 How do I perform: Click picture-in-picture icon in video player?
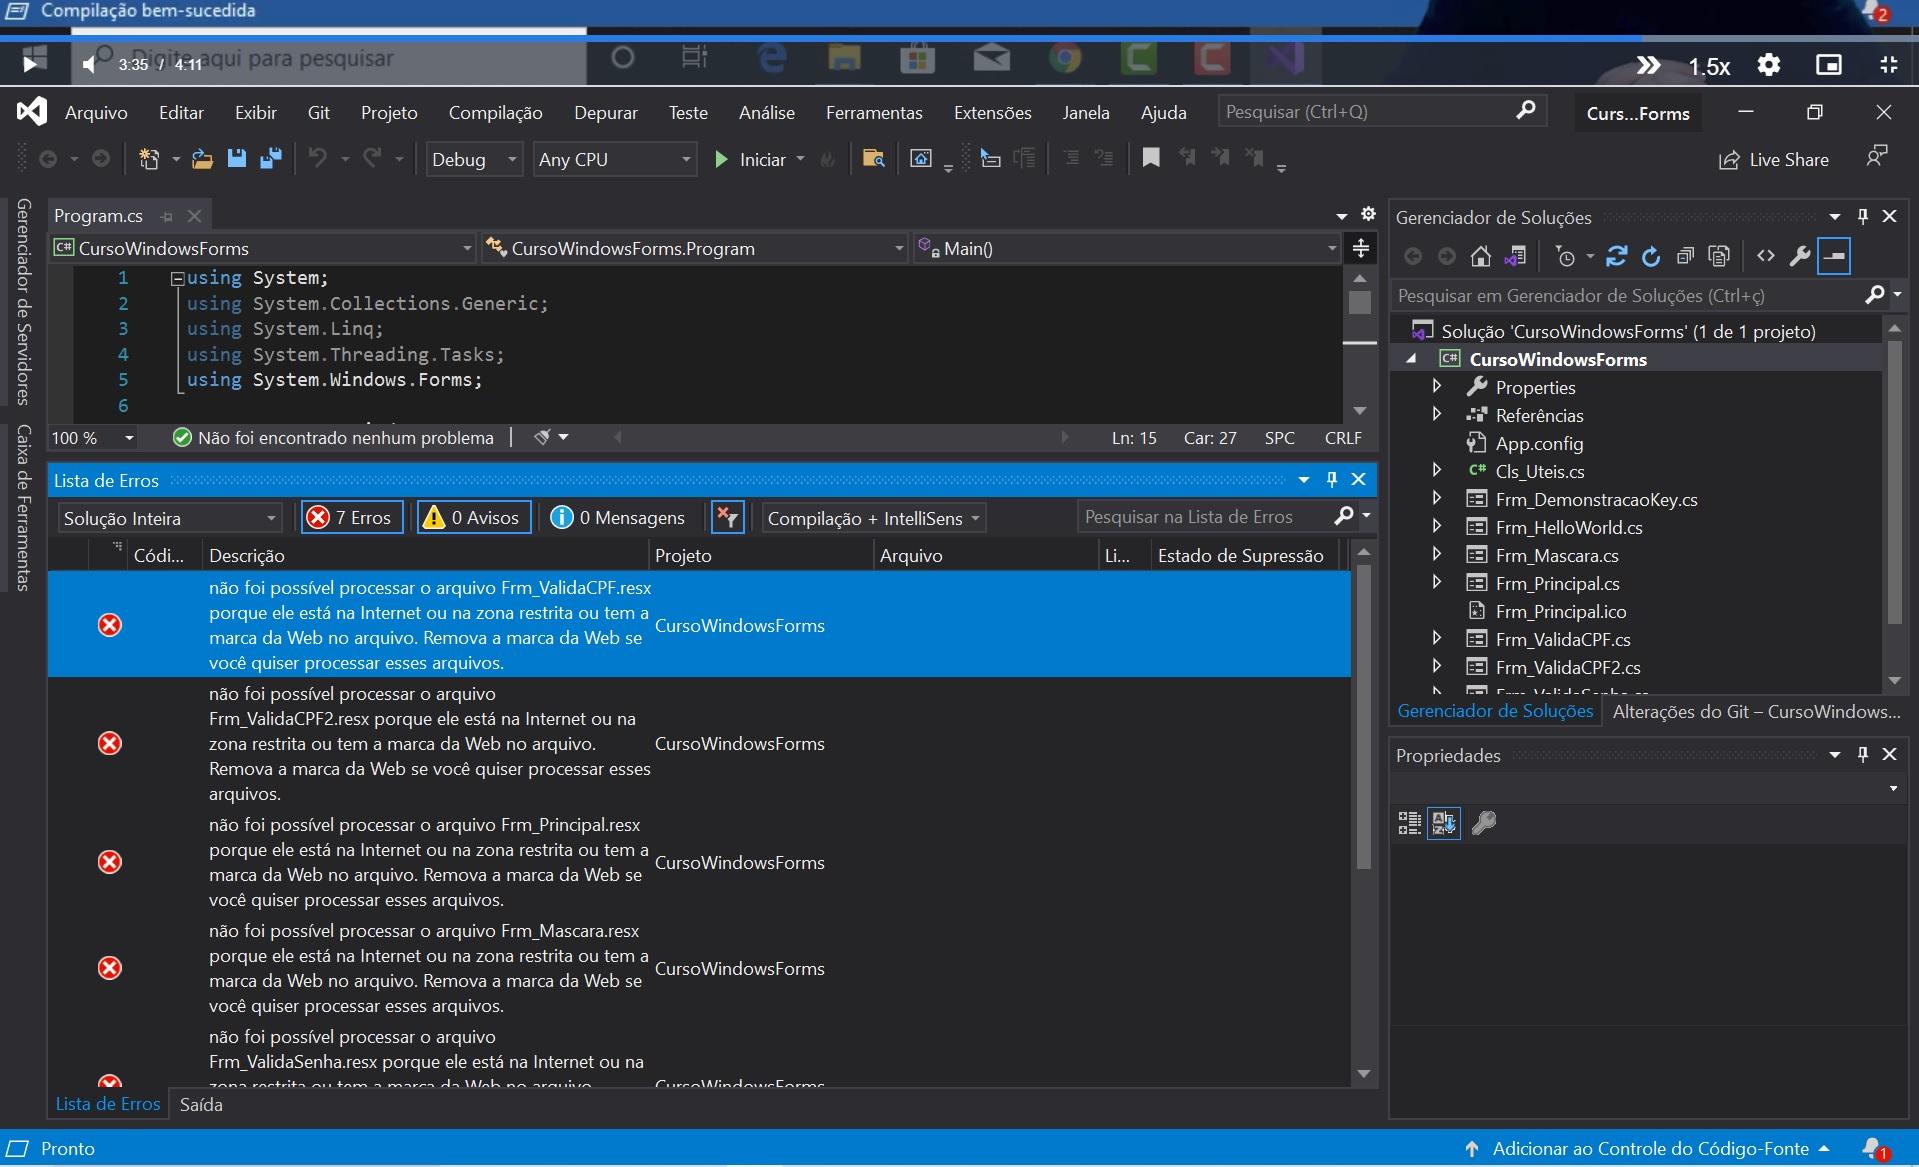[x=1829, y=65]
